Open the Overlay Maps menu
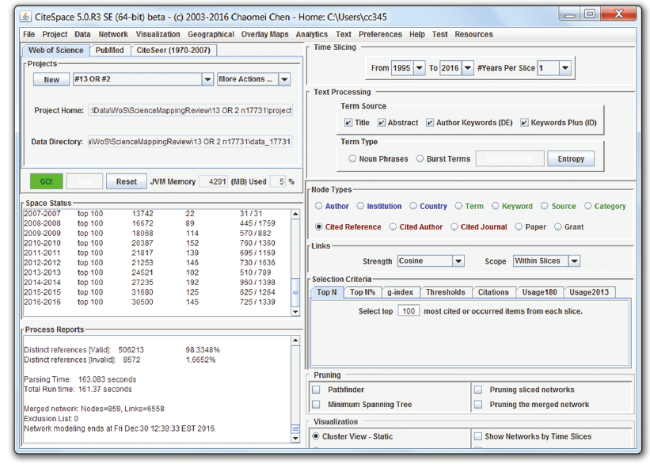Image resolution: width=650 pixels, height=464 pixels. (x=265, y=34)
